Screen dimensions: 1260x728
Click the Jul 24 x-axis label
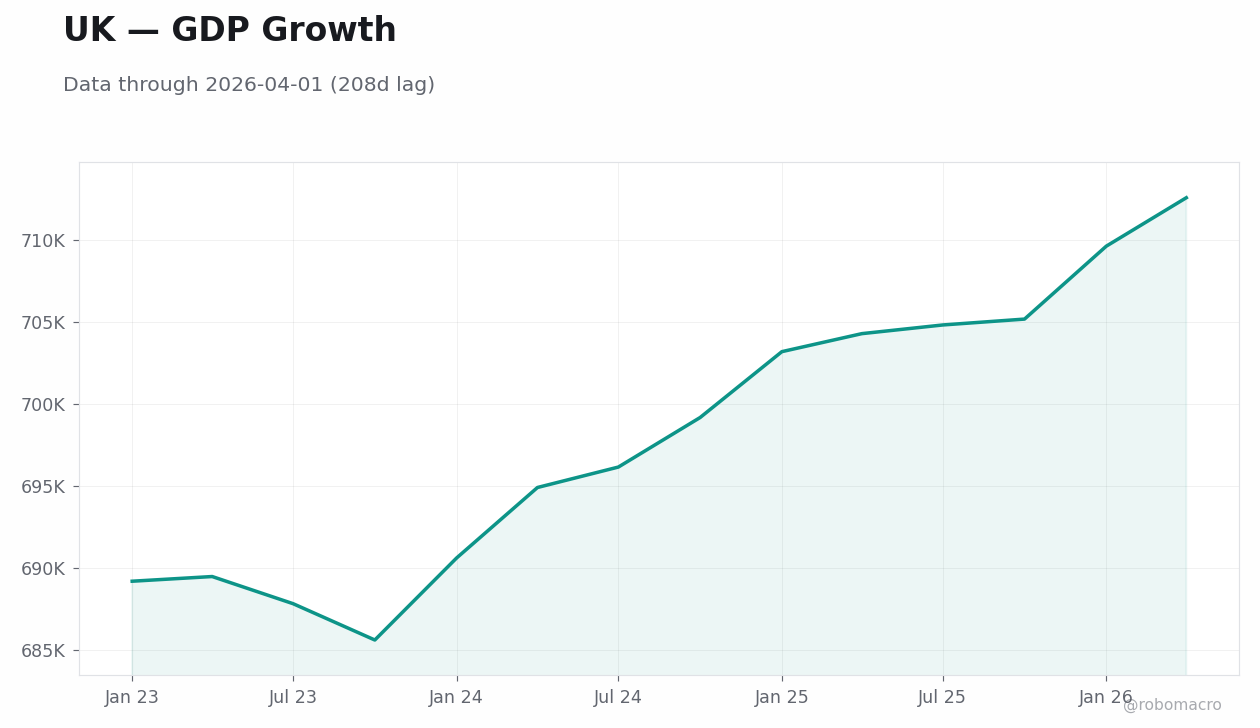618,698
